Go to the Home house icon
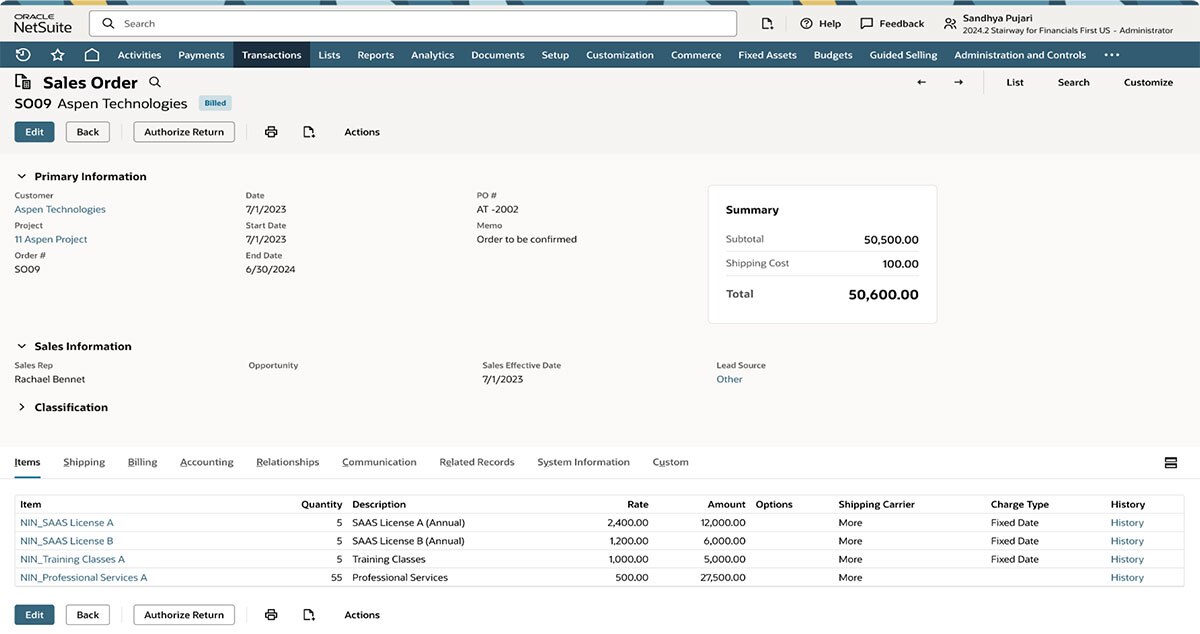This screenshot has height=634, width=1200. pyautogui.click(x=91, y=55)
